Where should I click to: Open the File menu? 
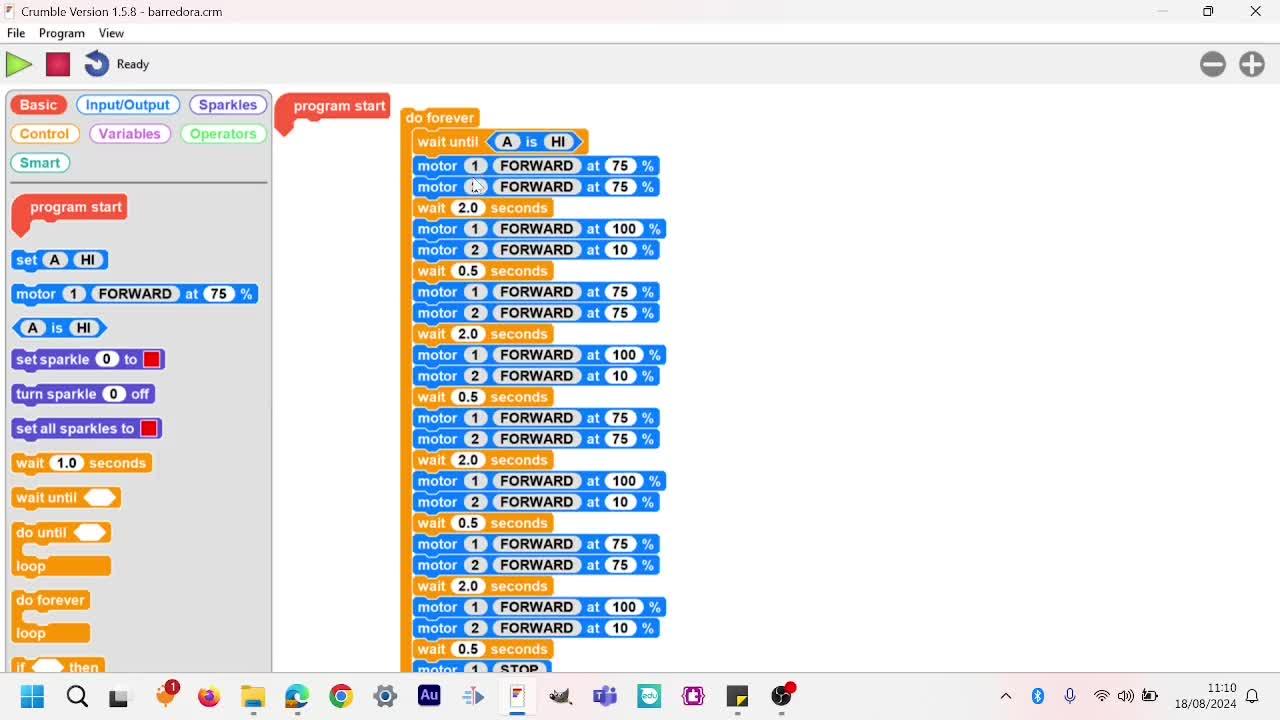pyautogui.click(x=16, y=33)
